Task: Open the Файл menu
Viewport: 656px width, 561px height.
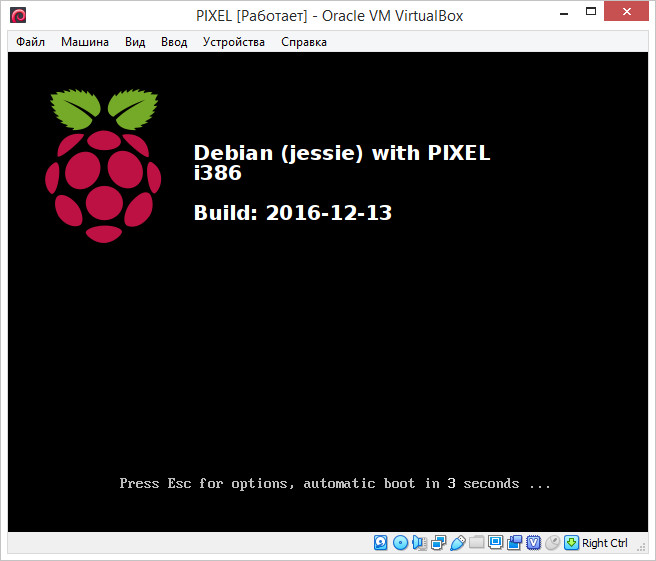Action: (x=31, y=42)
